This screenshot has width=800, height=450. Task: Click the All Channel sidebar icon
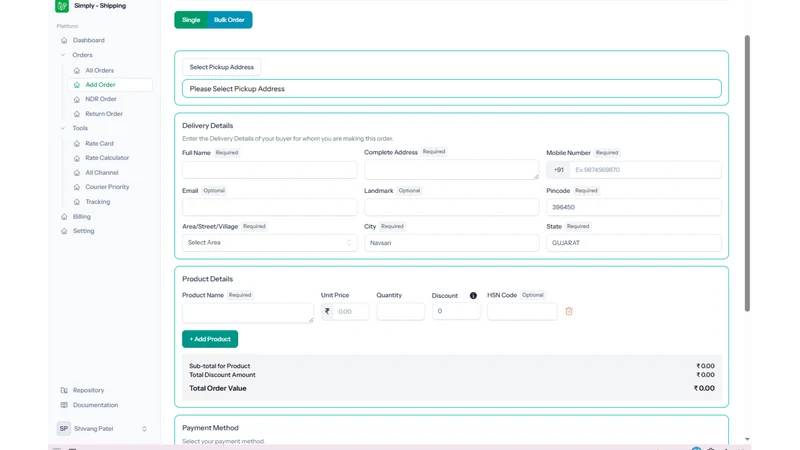77,172
